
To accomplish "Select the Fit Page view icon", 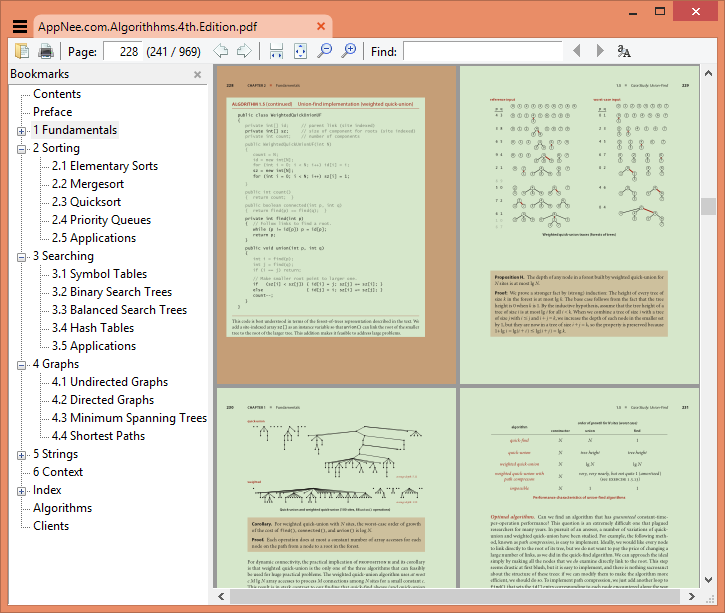I will click(x=301, y=51).
